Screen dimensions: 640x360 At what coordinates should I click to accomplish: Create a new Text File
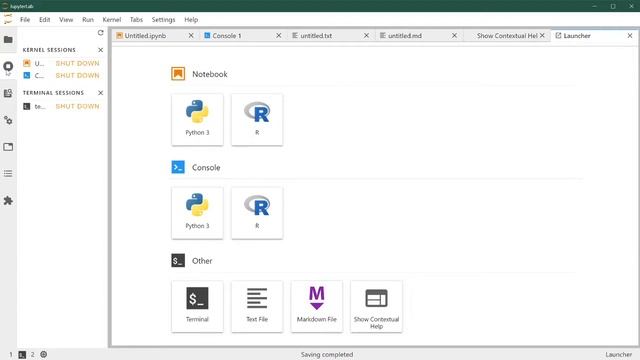pos(257,307)
